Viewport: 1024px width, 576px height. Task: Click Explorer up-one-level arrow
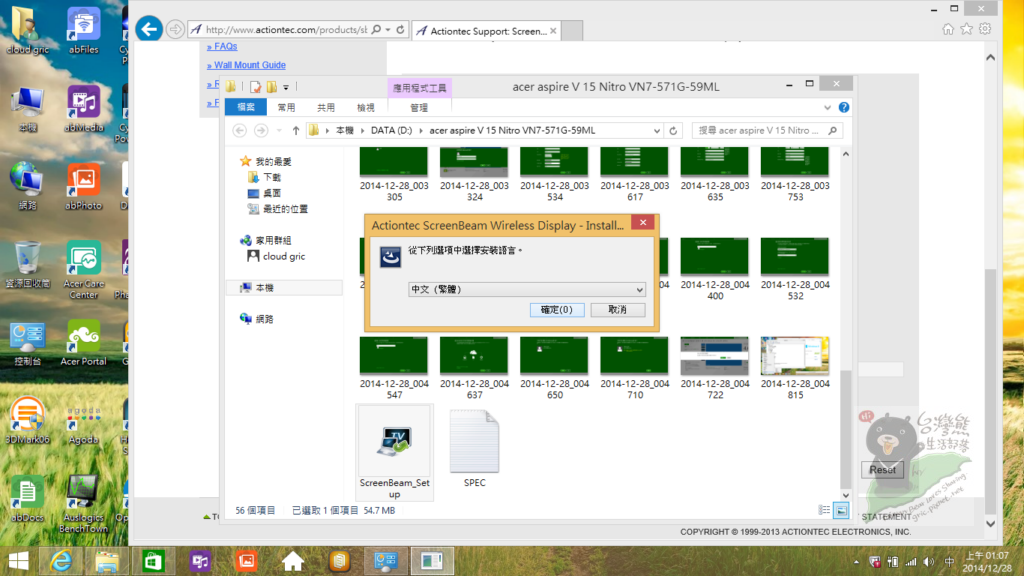point(296,131)
